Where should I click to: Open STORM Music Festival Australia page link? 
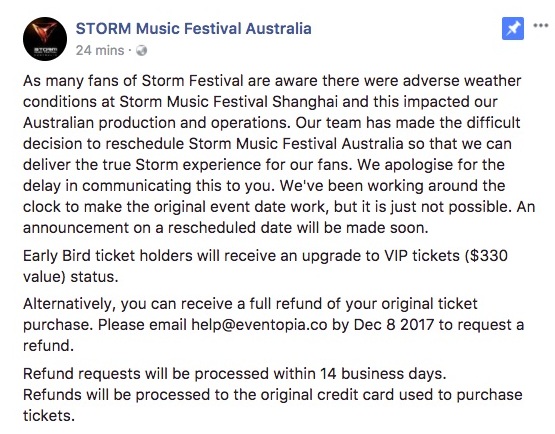pyautogui.click(x=194, y=28)
